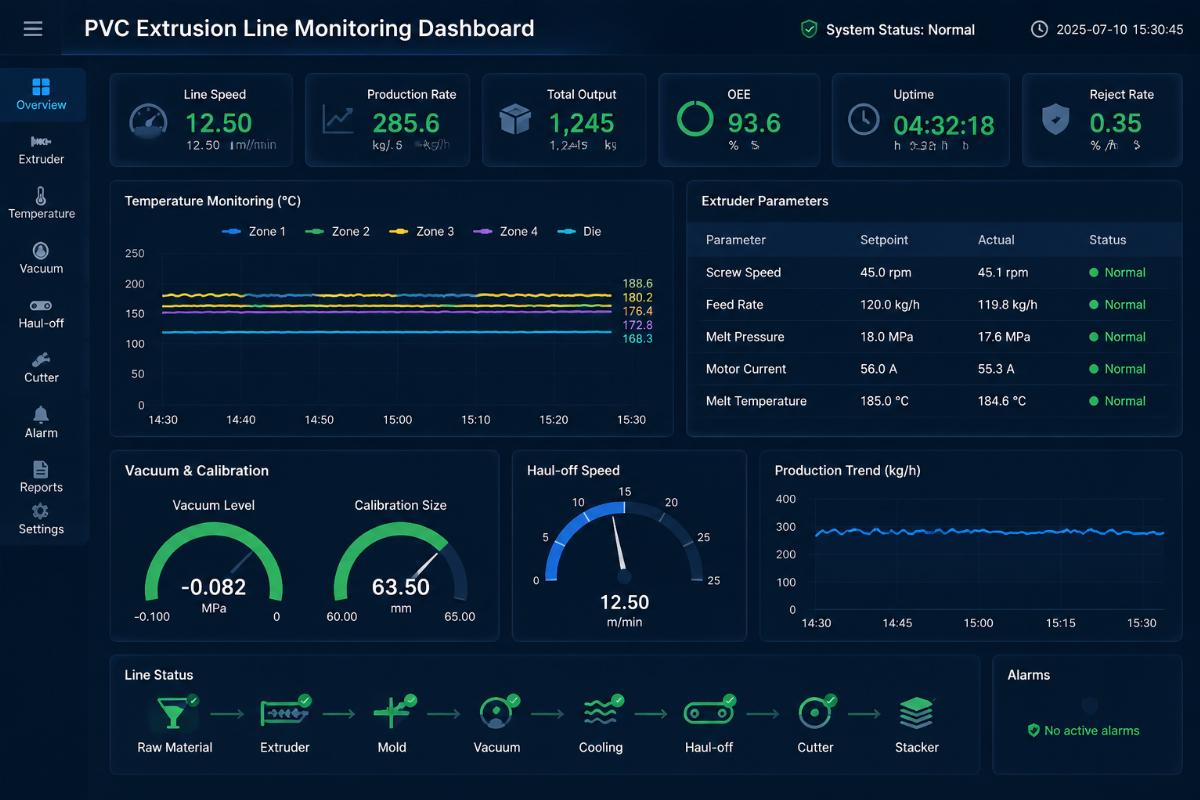1200x800 pixels.
Task: Open the Haul-off sidebar section
Action: pyautogui.click(x=41, y=313)
